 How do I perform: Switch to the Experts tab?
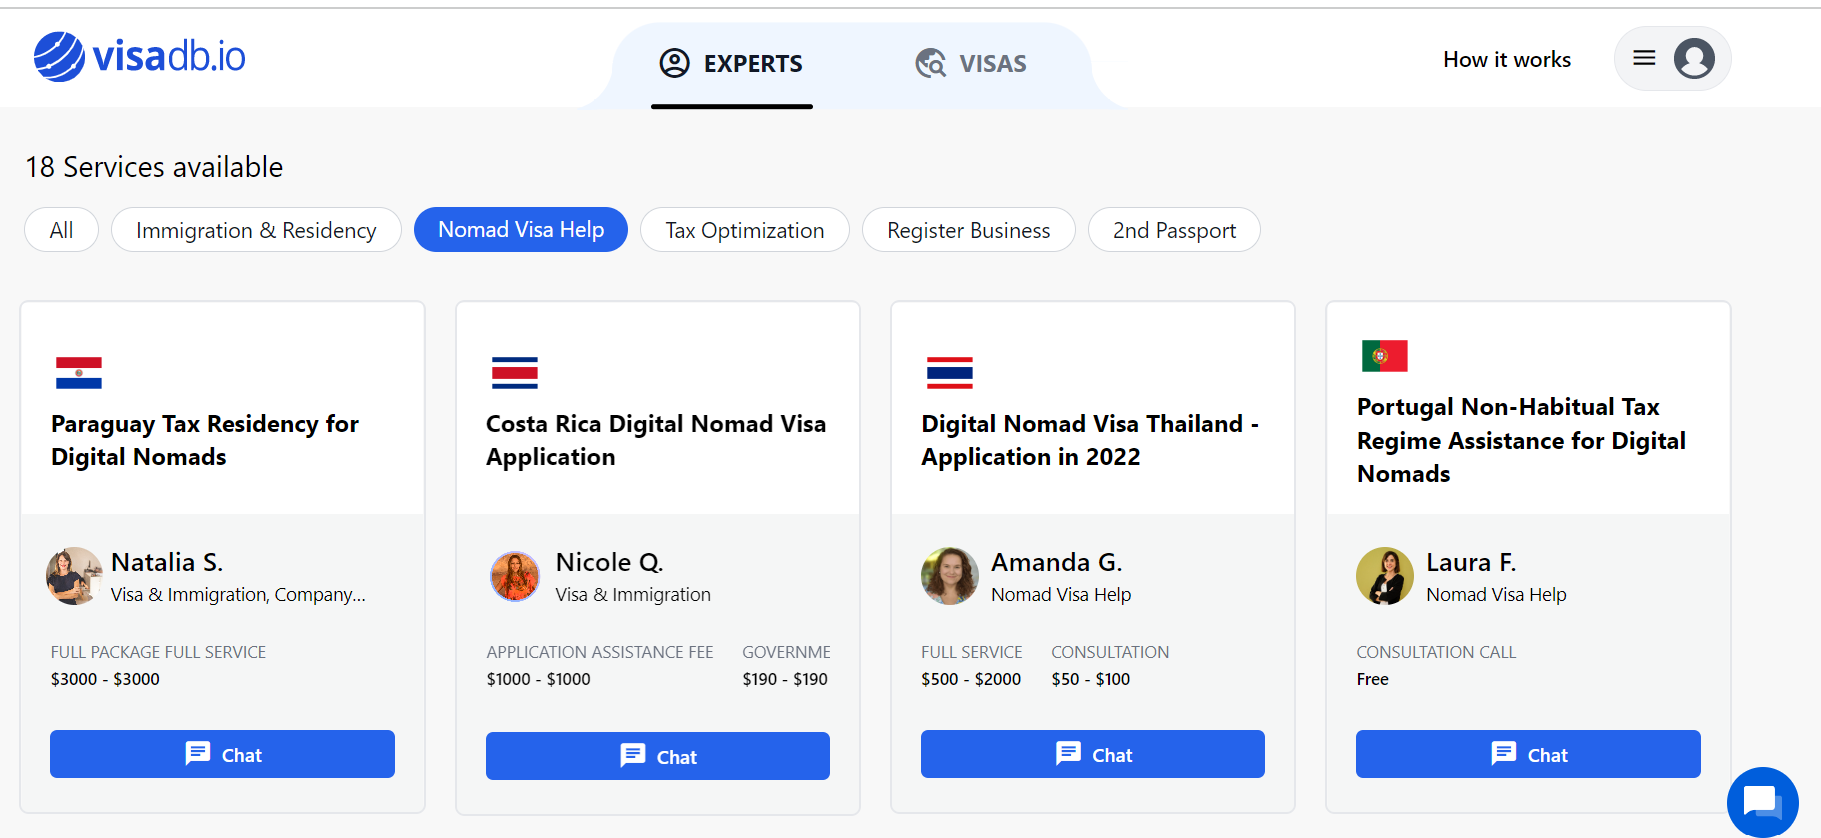732,64
